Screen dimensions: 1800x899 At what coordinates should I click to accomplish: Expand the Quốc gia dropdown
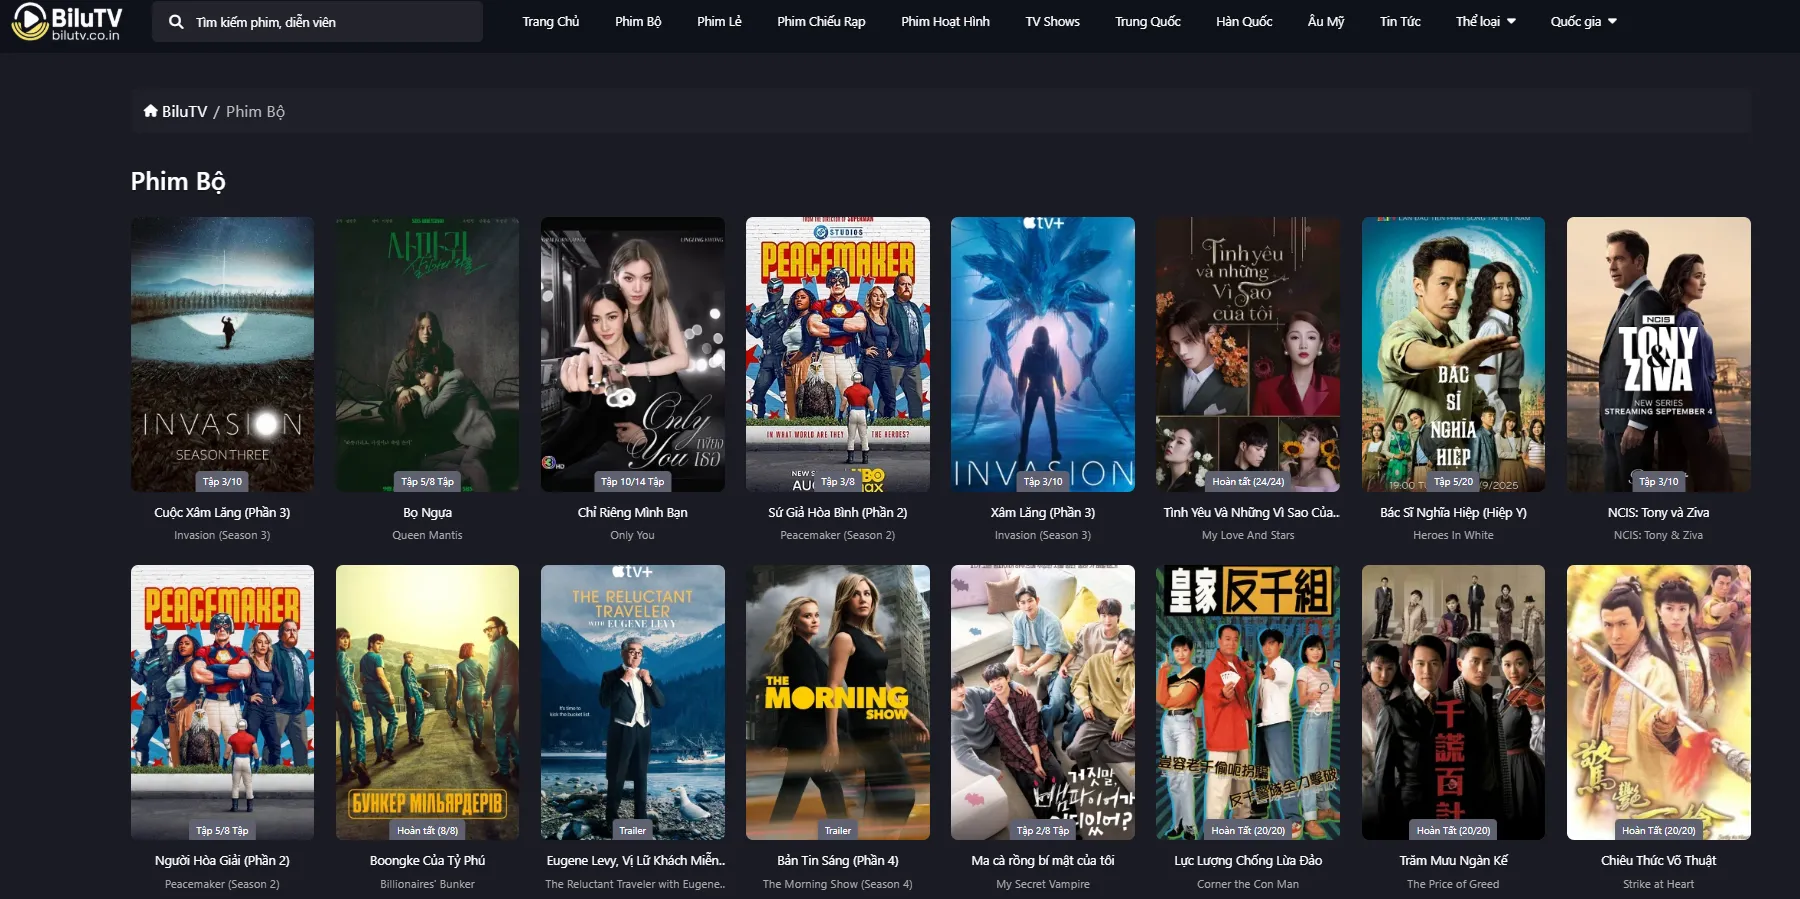(1583, 21)
